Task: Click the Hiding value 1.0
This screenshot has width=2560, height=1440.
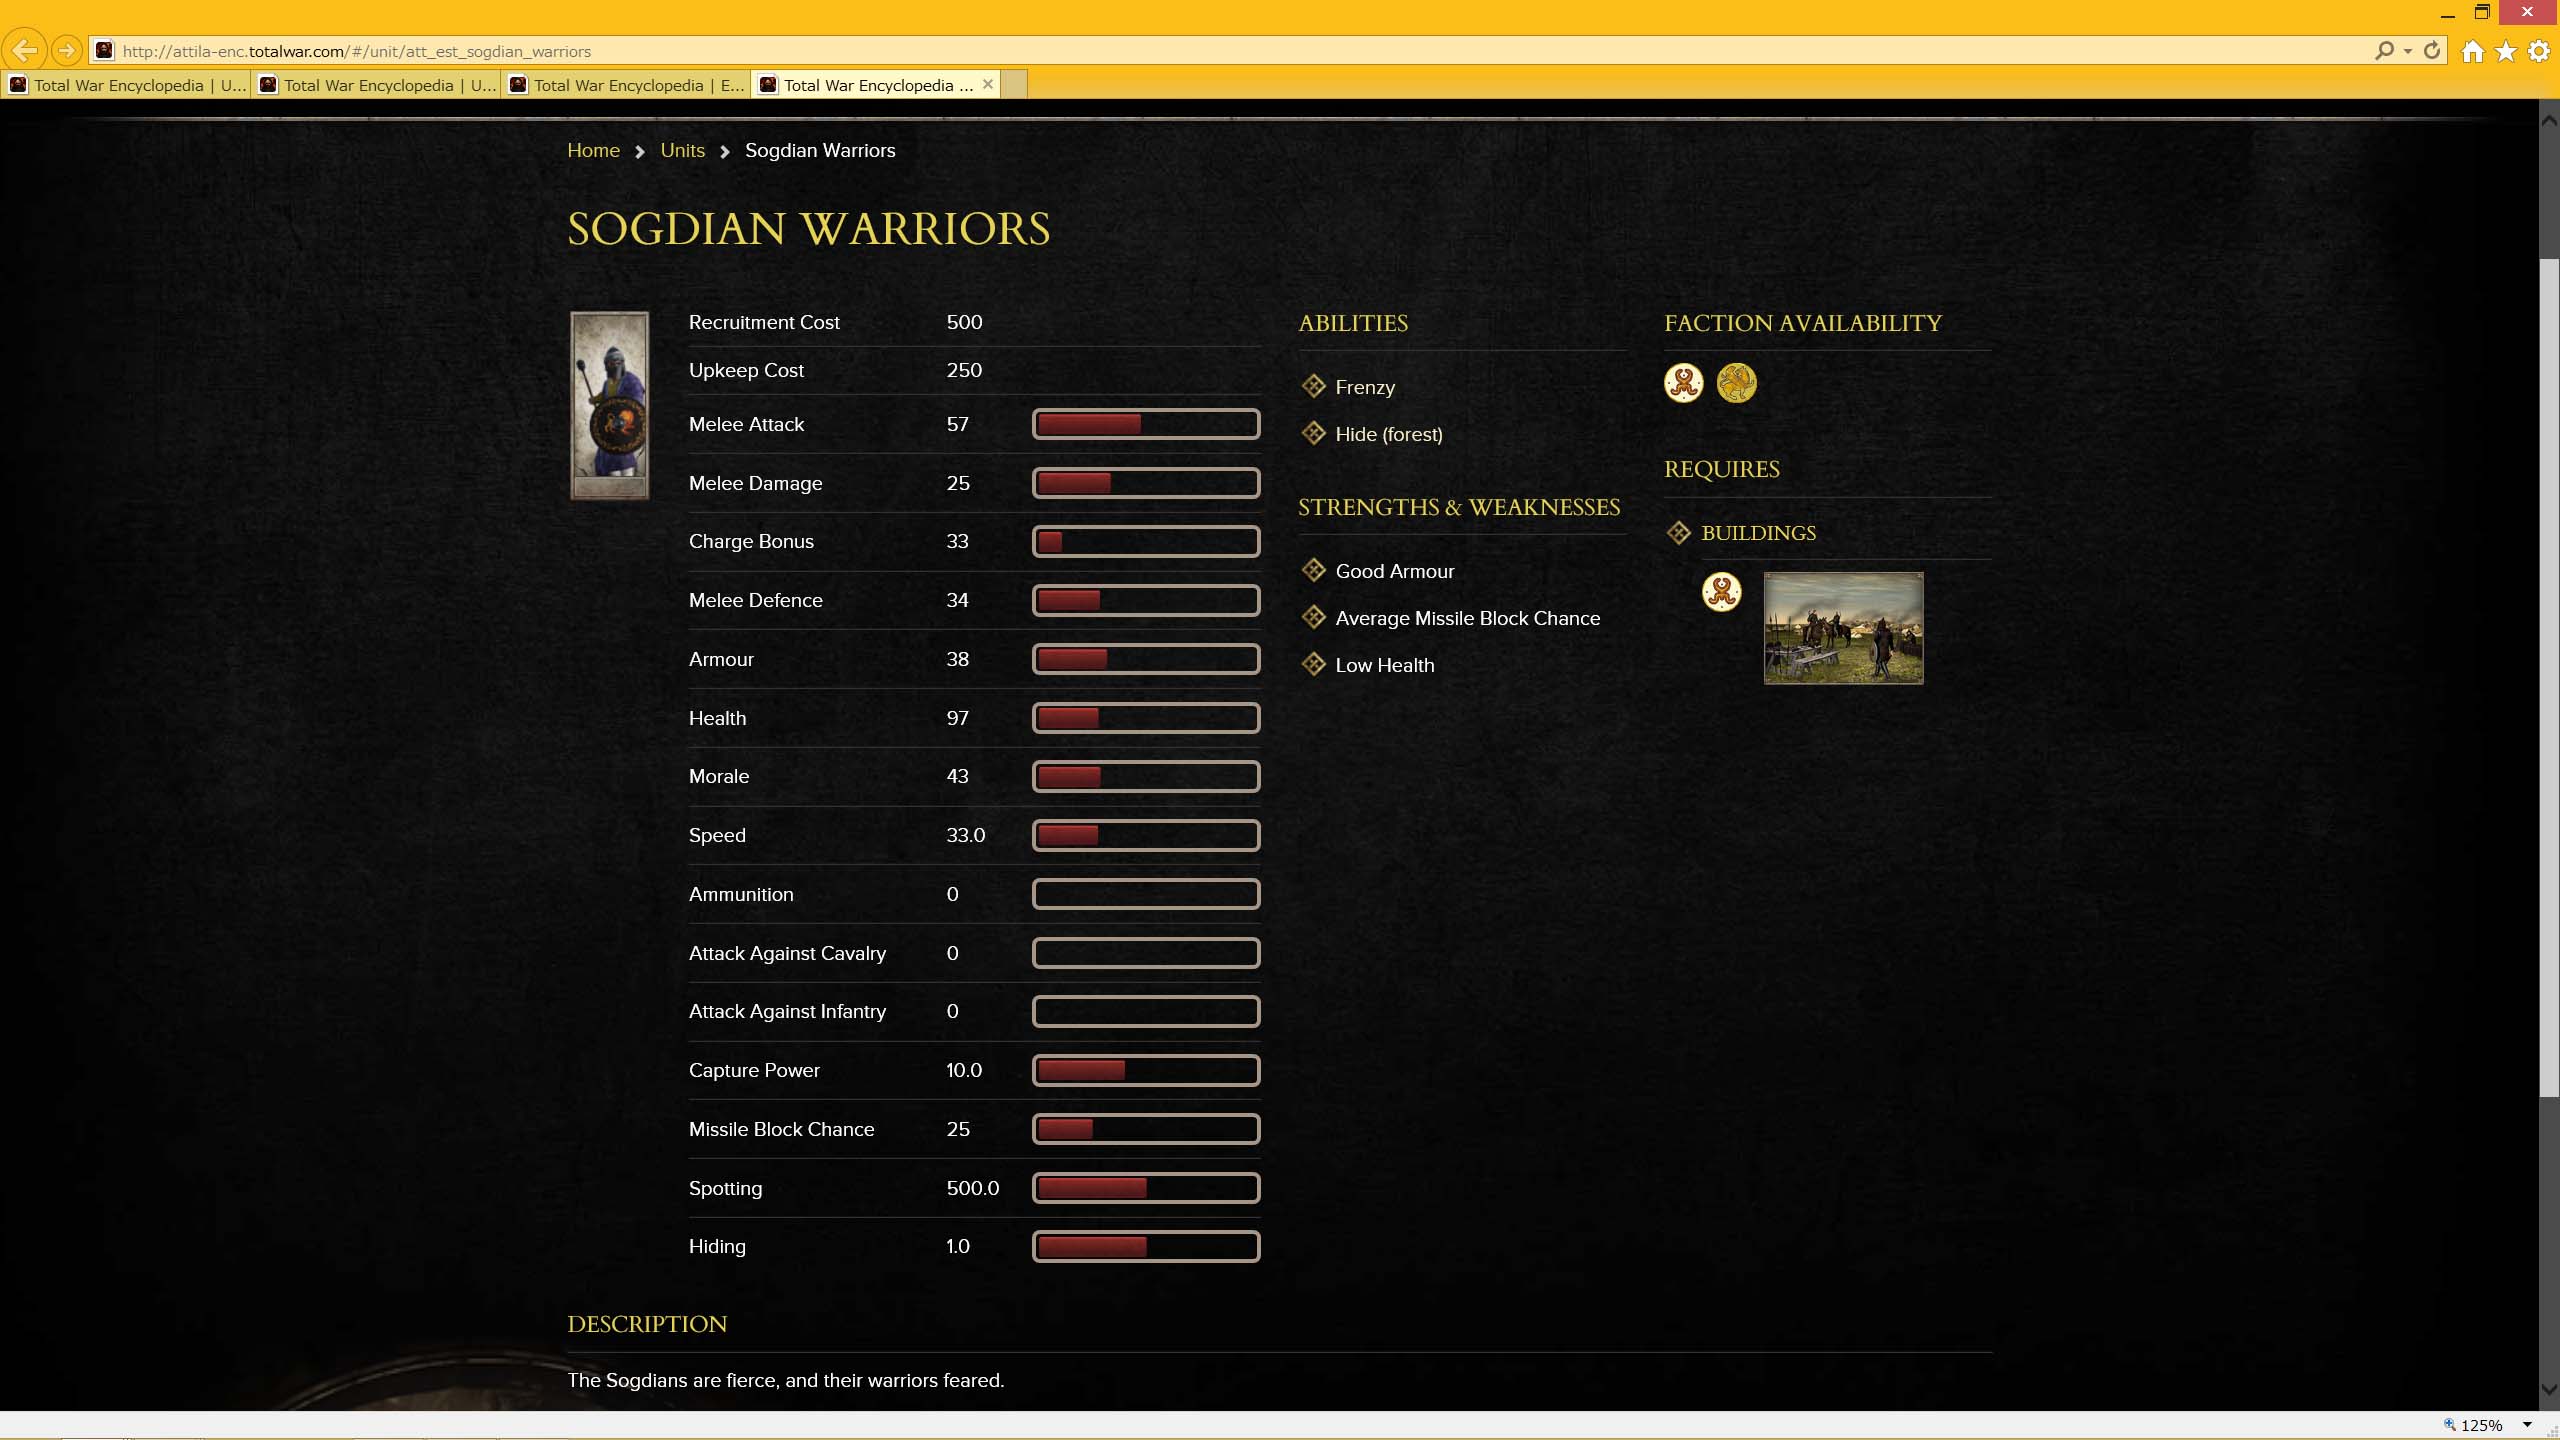Action: coord(957,1246)
